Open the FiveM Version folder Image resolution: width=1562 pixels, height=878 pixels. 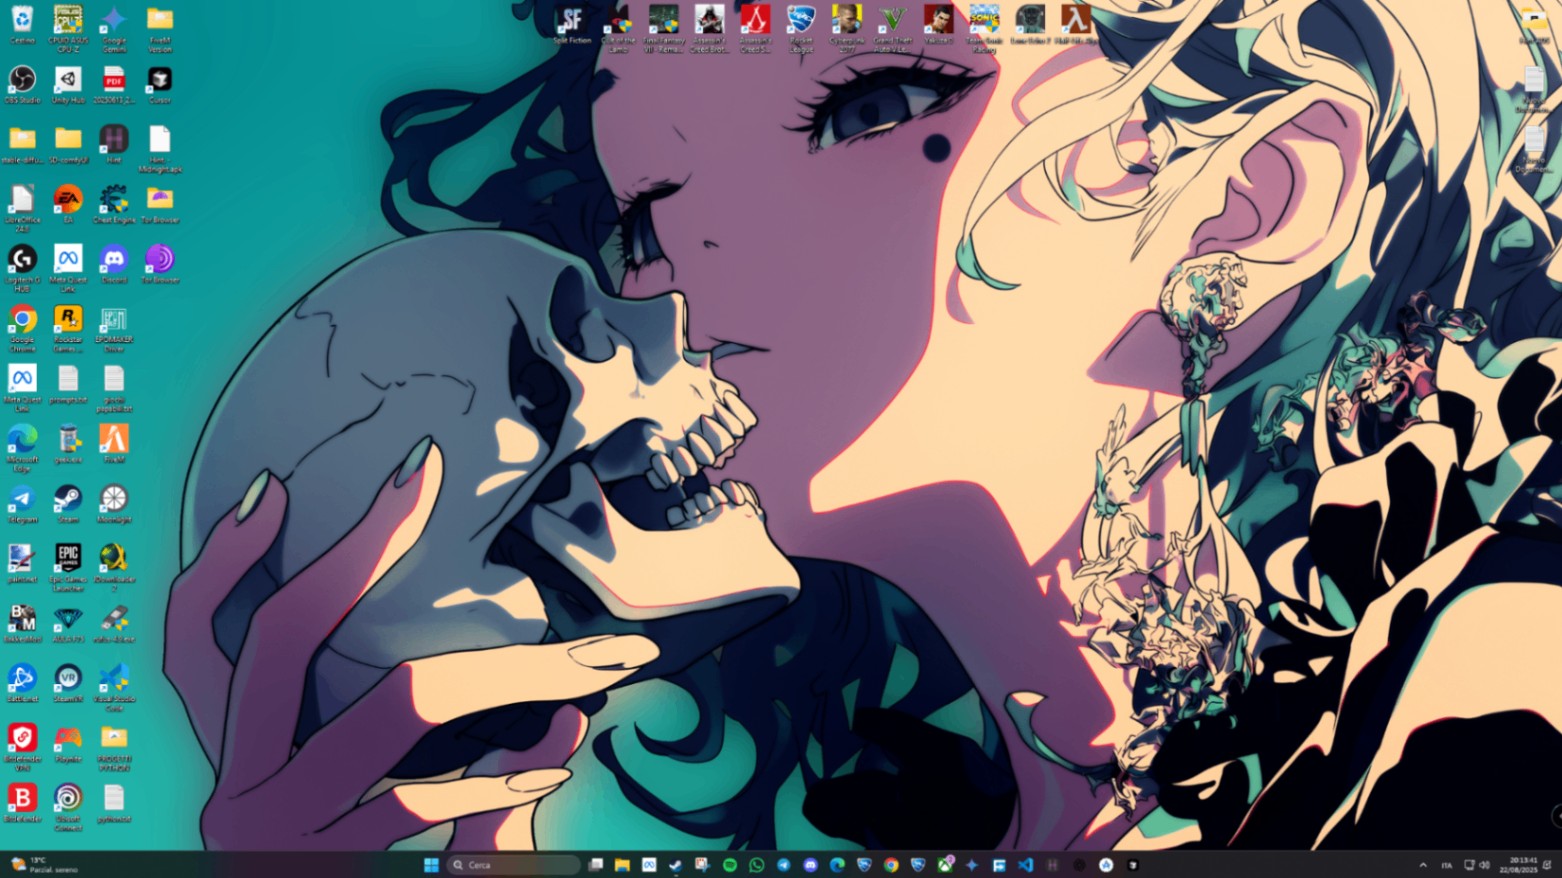click(x=160, y=28)
